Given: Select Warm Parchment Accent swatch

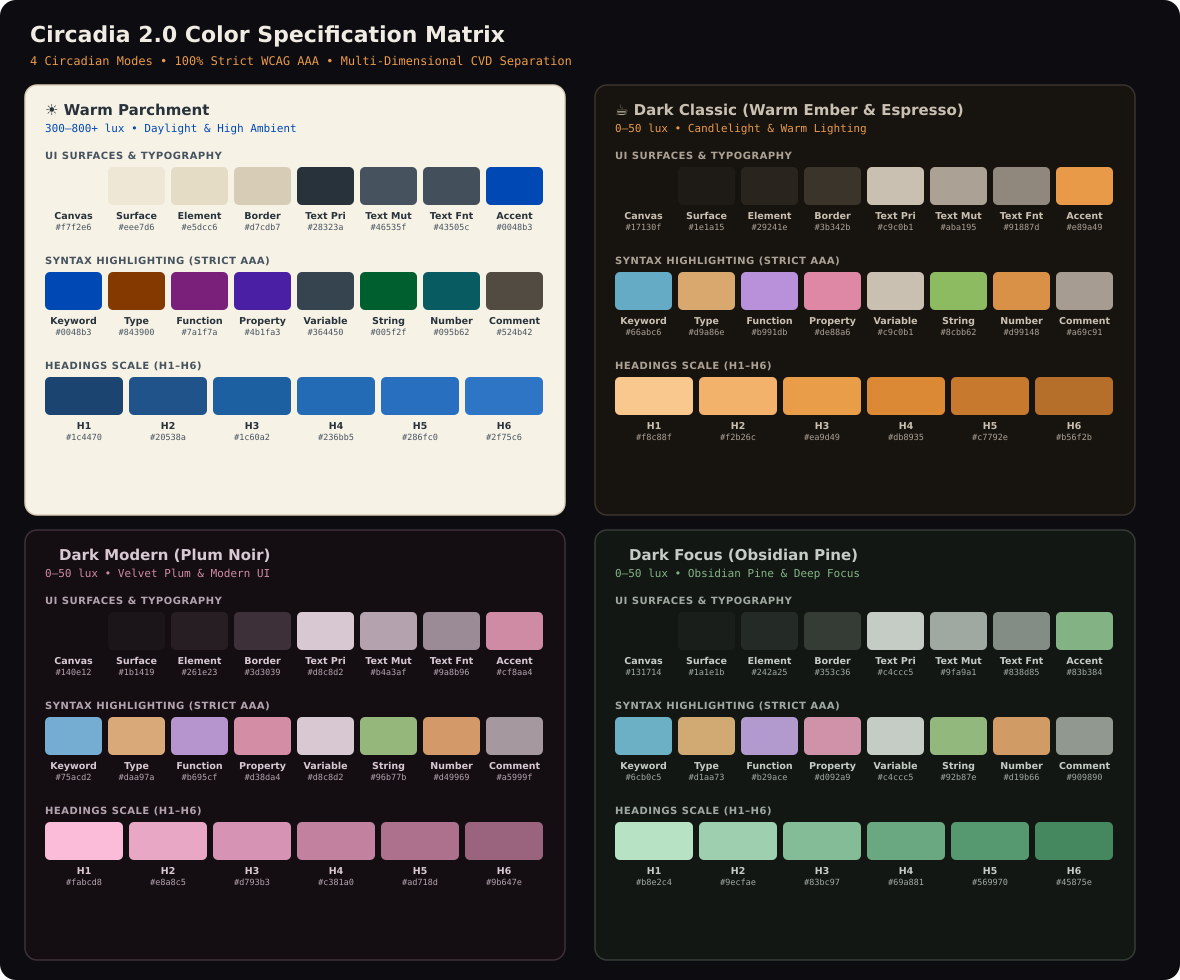Looking at the screenshot, I should click(x=514, y=186).
